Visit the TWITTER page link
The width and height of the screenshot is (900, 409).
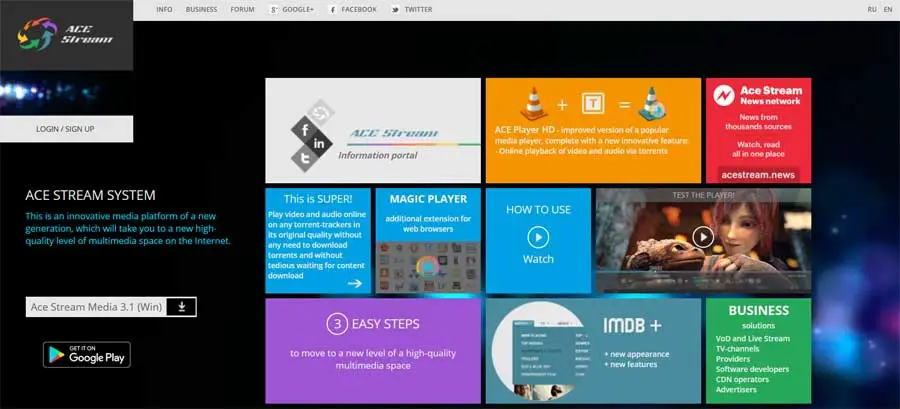tap(418, 10)
